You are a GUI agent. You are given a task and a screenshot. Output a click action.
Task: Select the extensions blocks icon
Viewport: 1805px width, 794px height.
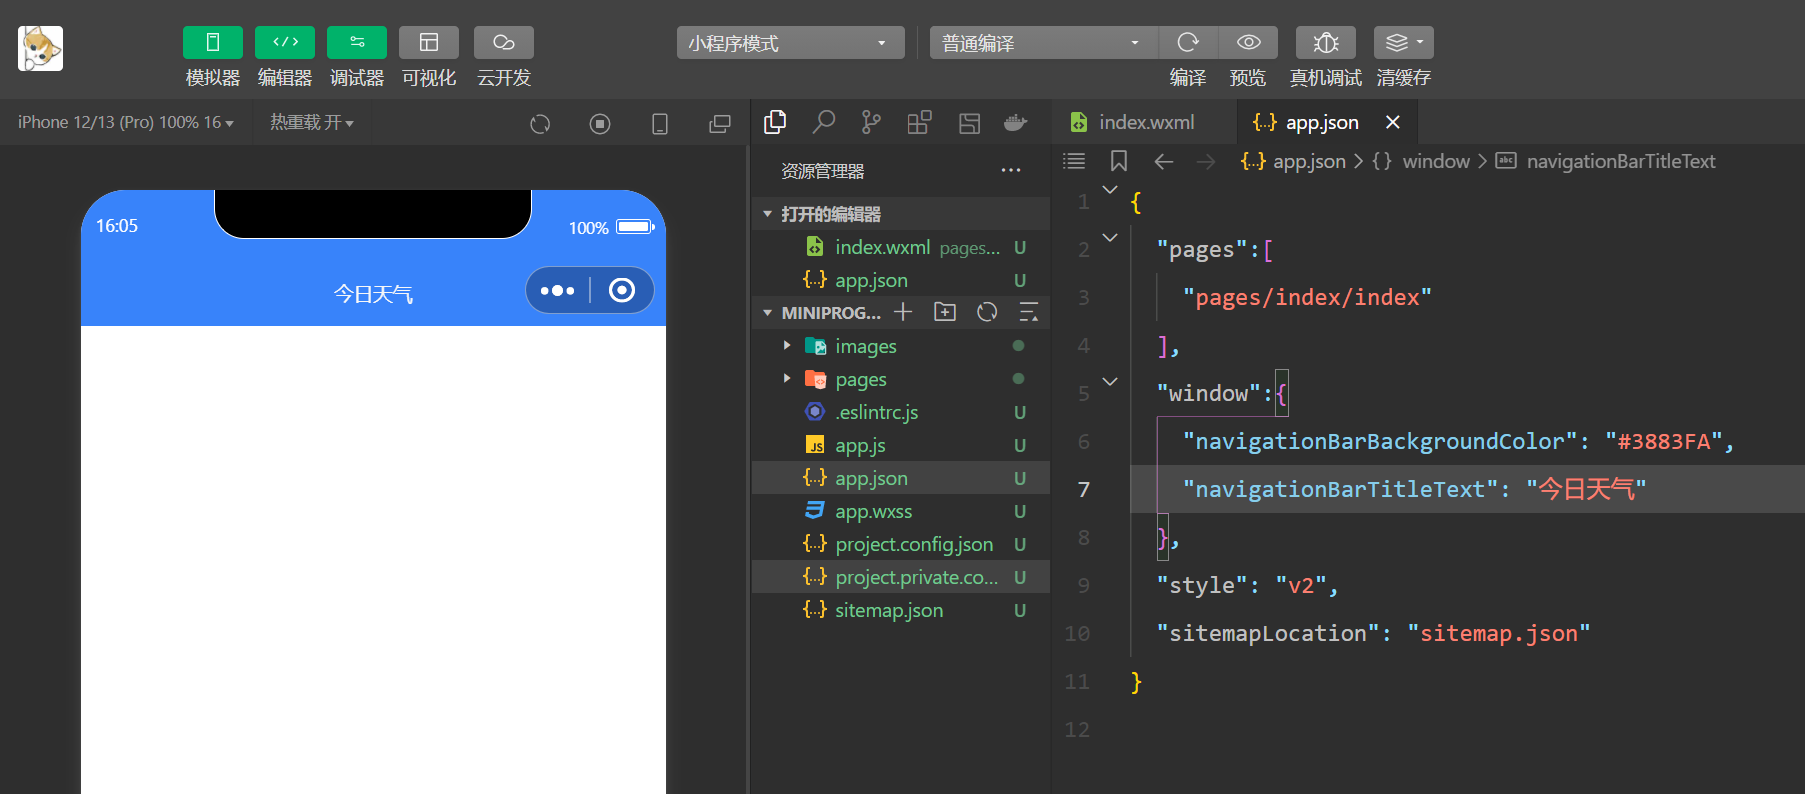(919, 122)
